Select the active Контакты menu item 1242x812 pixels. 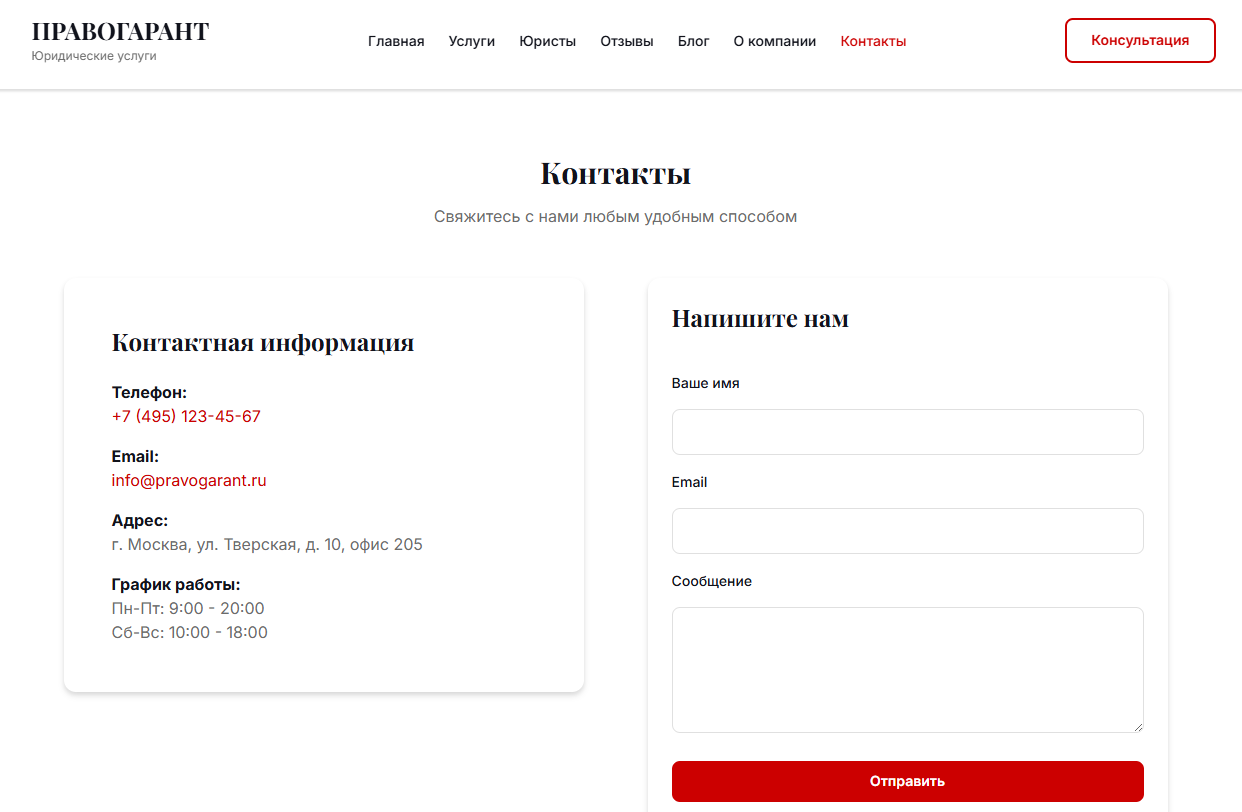pos(873,41)
